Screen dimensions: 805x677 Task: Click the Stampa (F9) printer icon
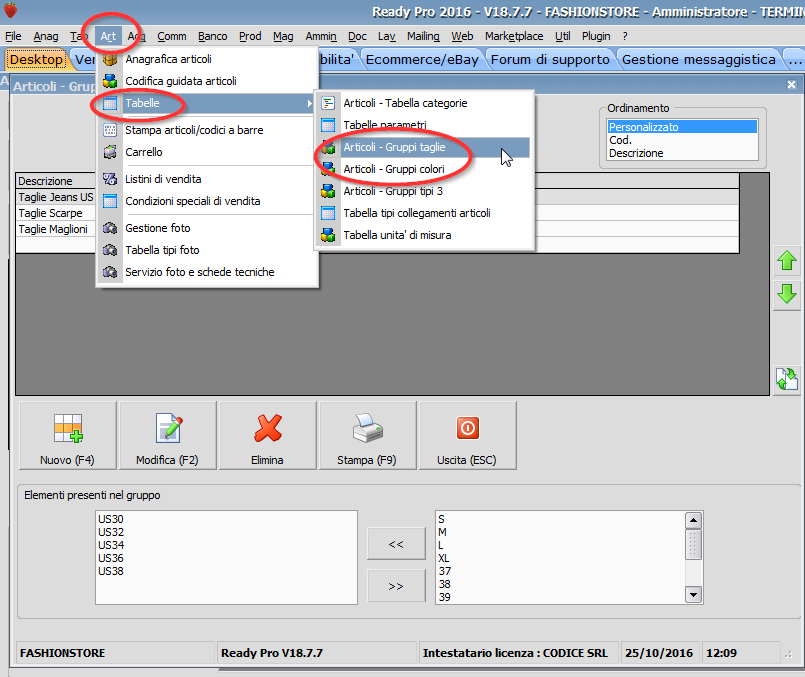click(368, 429)
